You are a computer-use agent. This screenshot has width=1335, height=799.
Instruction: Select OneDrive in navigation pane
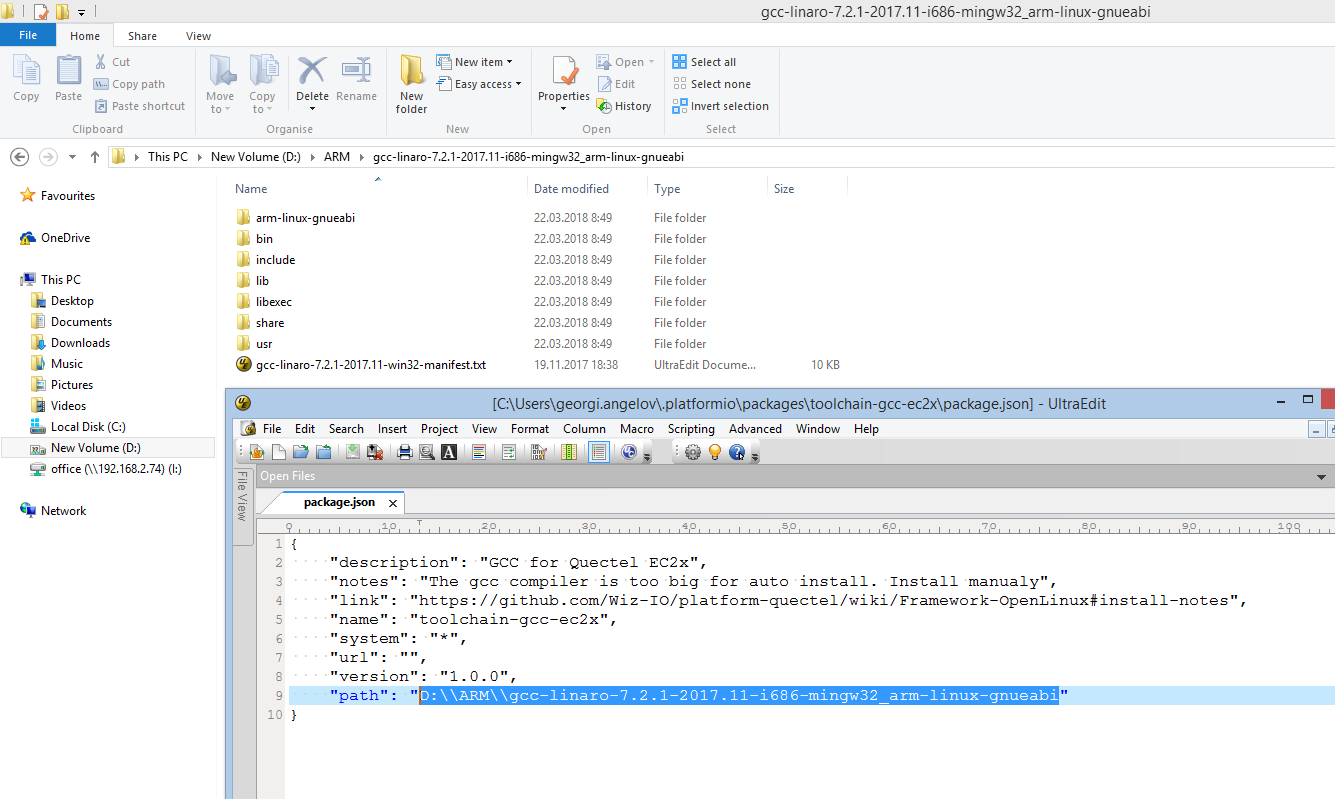[65, 238]
